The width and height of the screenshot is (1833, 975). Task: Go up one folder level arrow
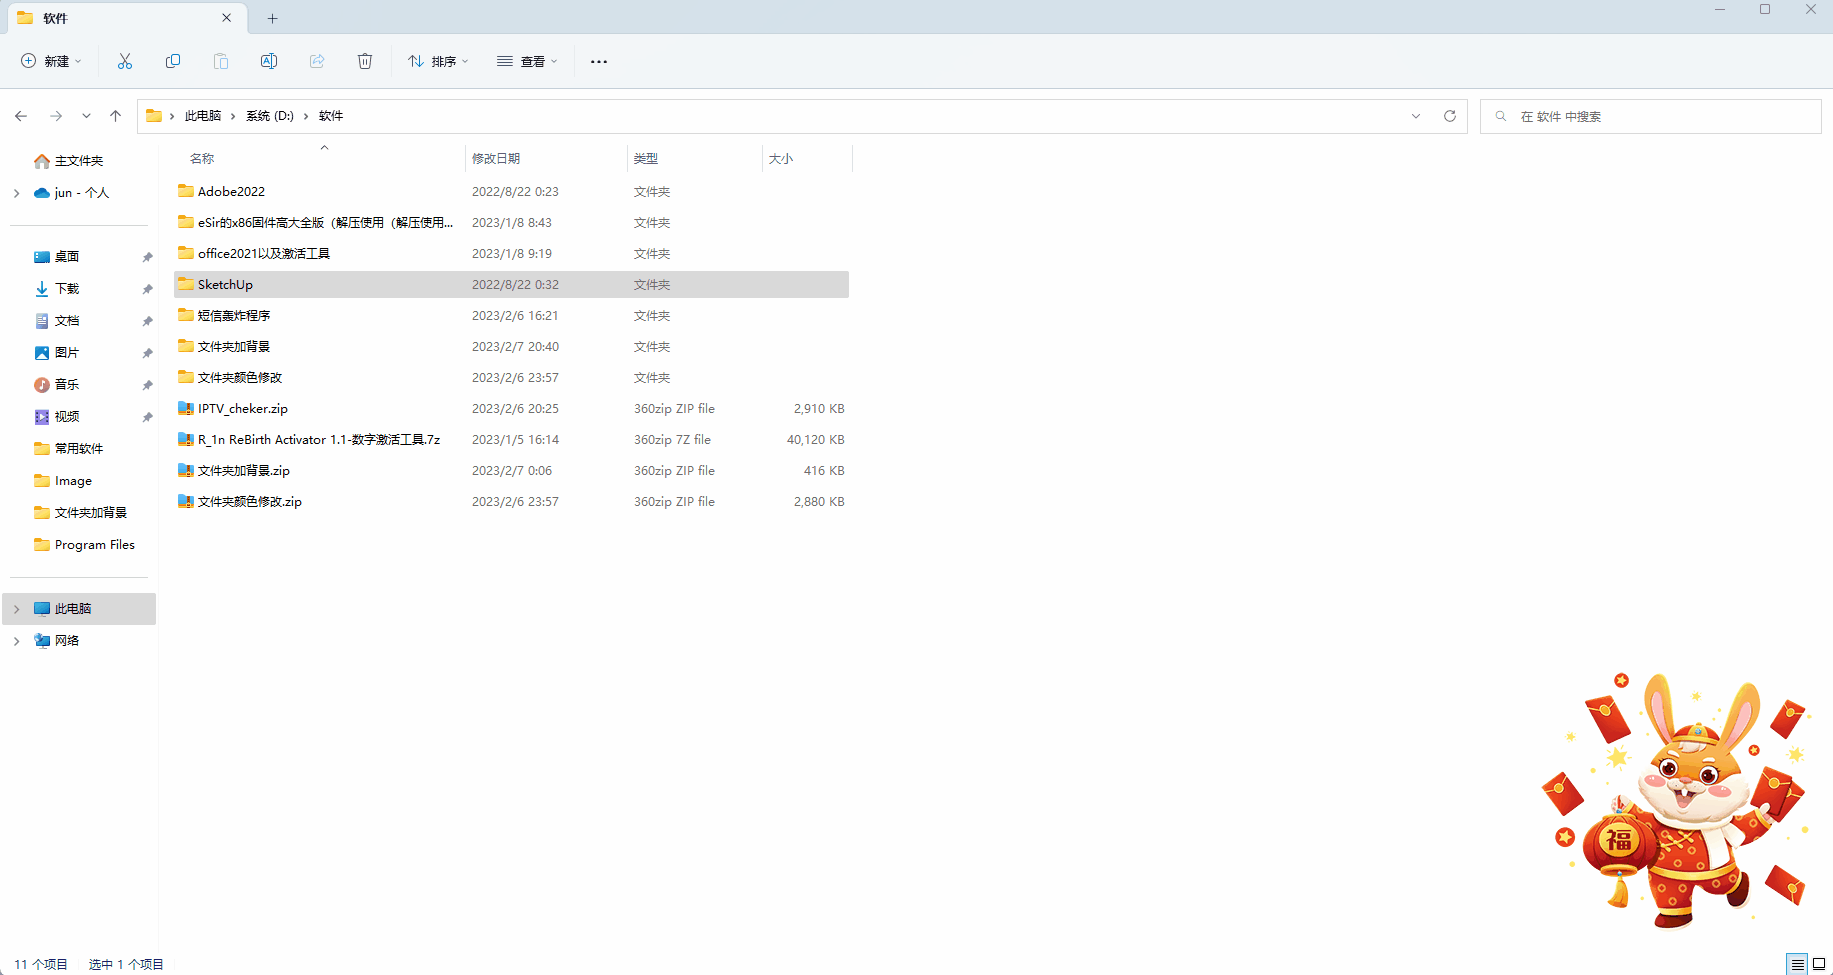click(x=116, y=116)
